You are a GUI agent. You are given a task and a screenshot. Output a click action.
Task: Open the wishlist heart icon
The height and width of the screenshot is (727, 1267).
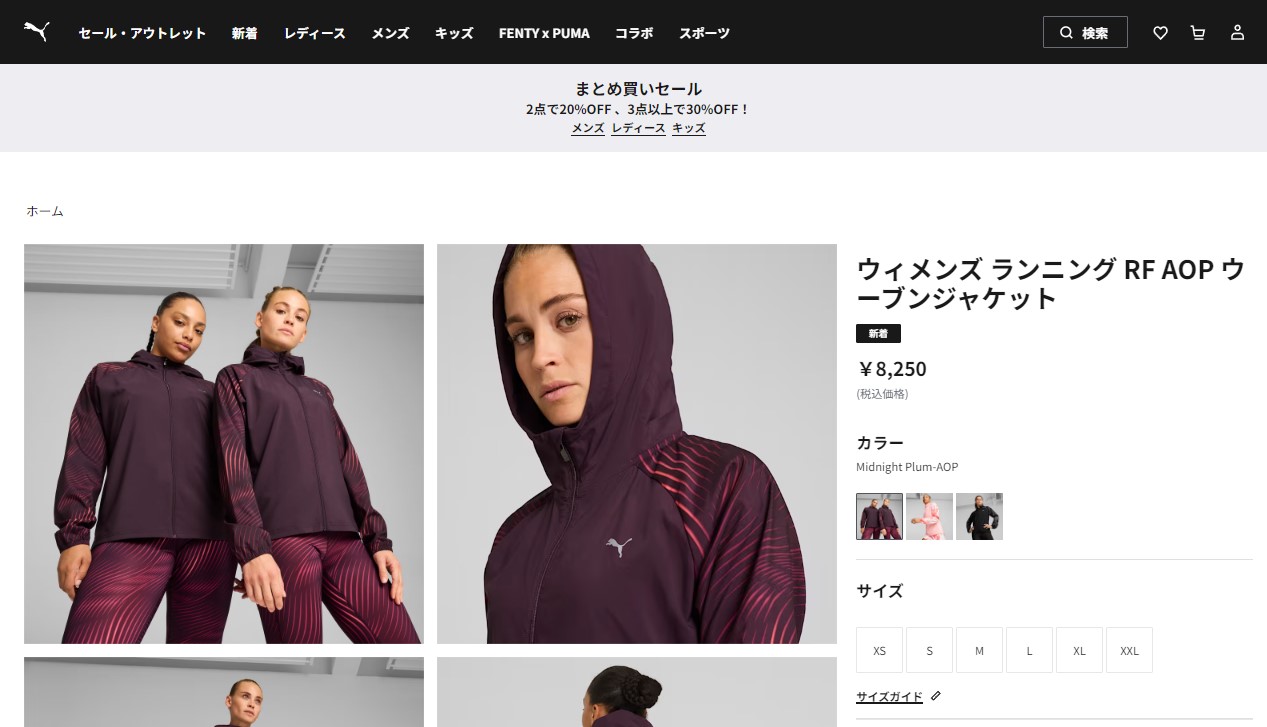(1160, 33)
